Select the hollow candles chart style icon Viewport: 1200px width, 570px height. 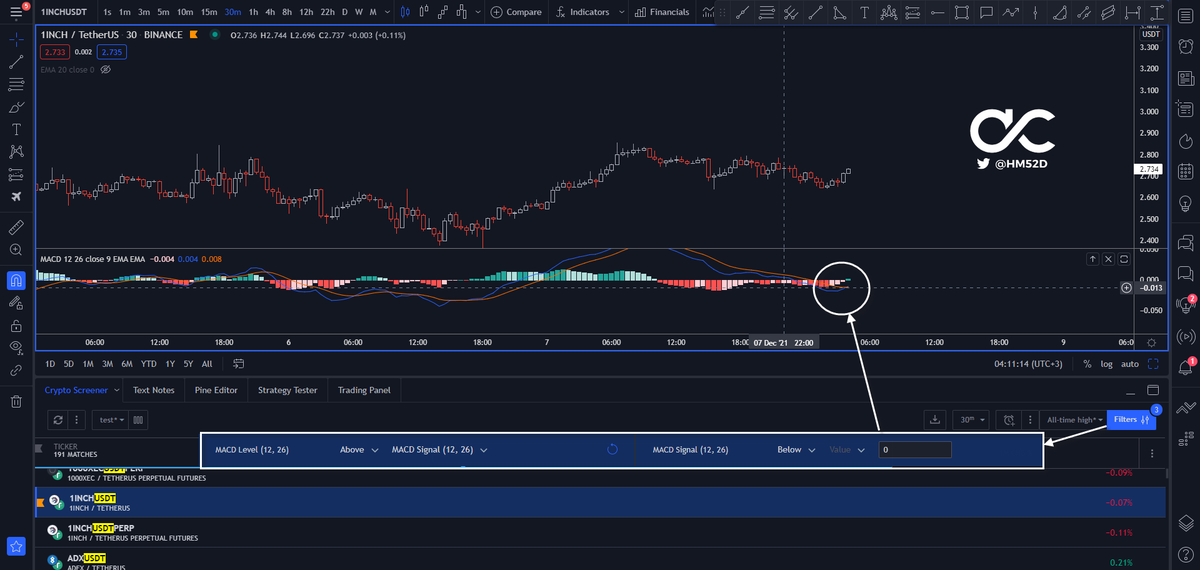point(425,12)
